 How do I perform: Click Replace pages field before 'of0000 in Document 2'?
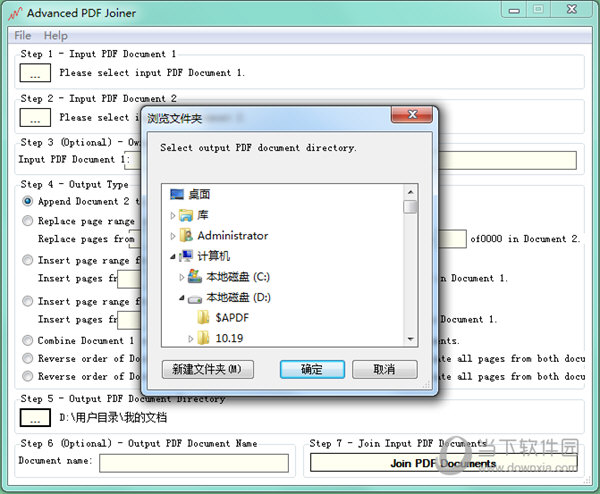[452, 239]
